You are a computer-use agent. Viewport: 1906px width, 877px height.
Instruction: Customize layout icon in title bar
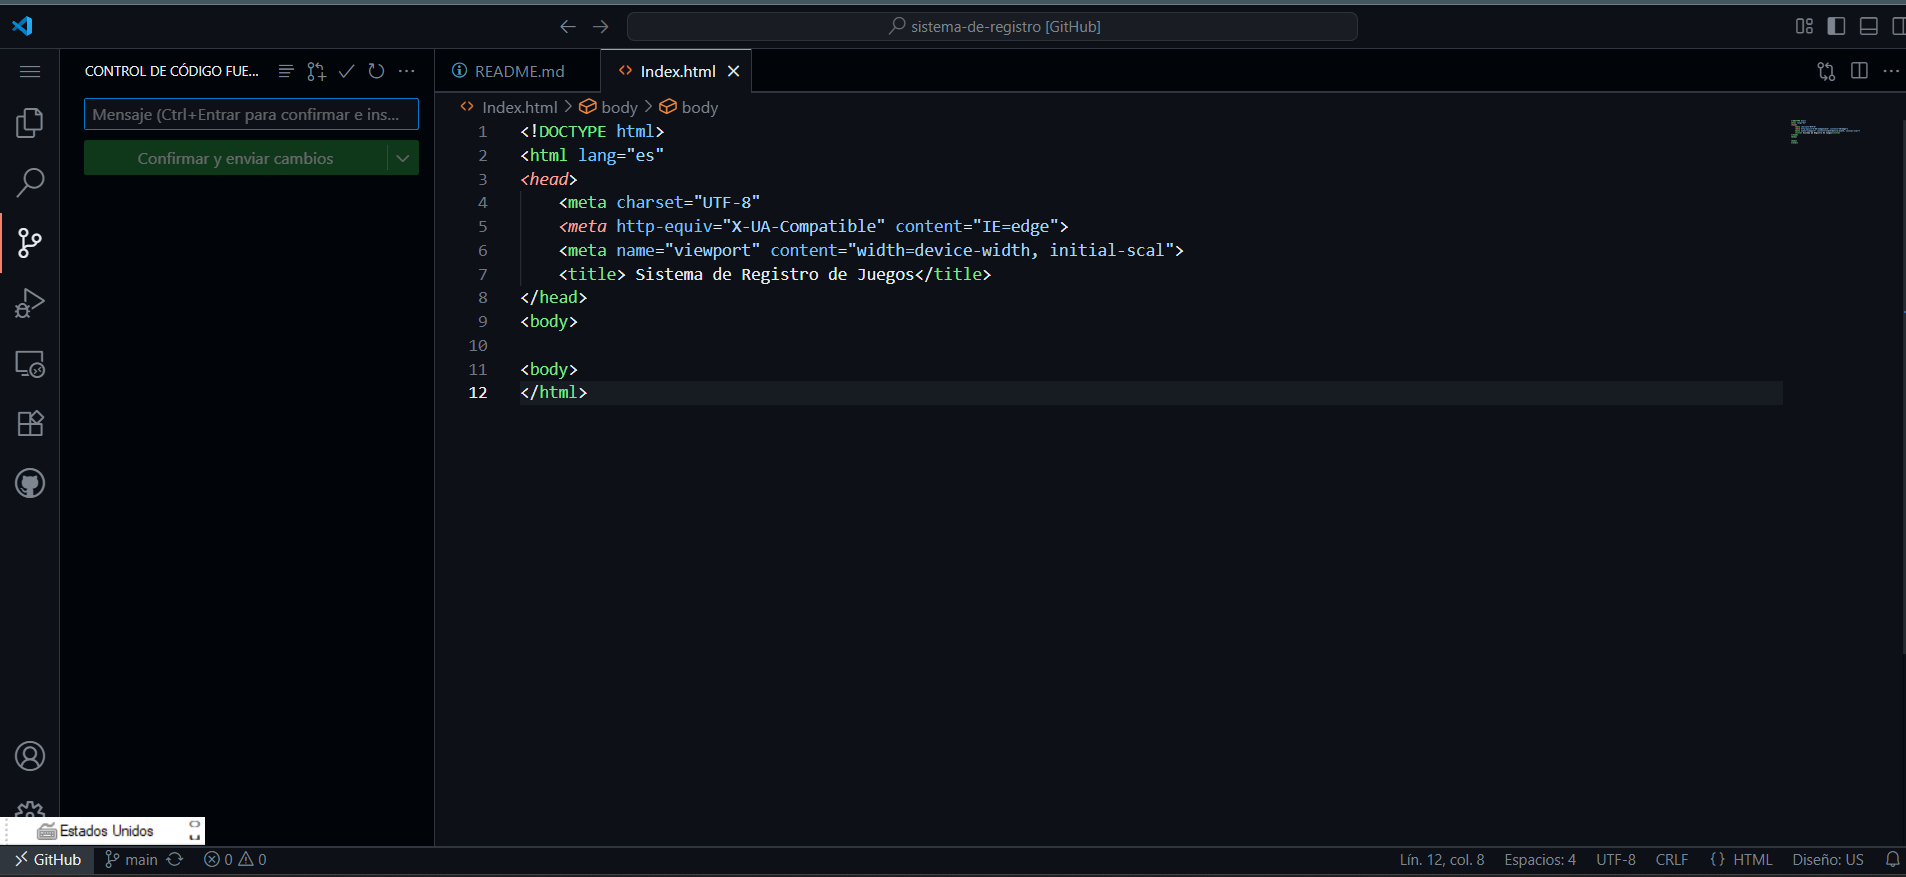[1804, 26]
